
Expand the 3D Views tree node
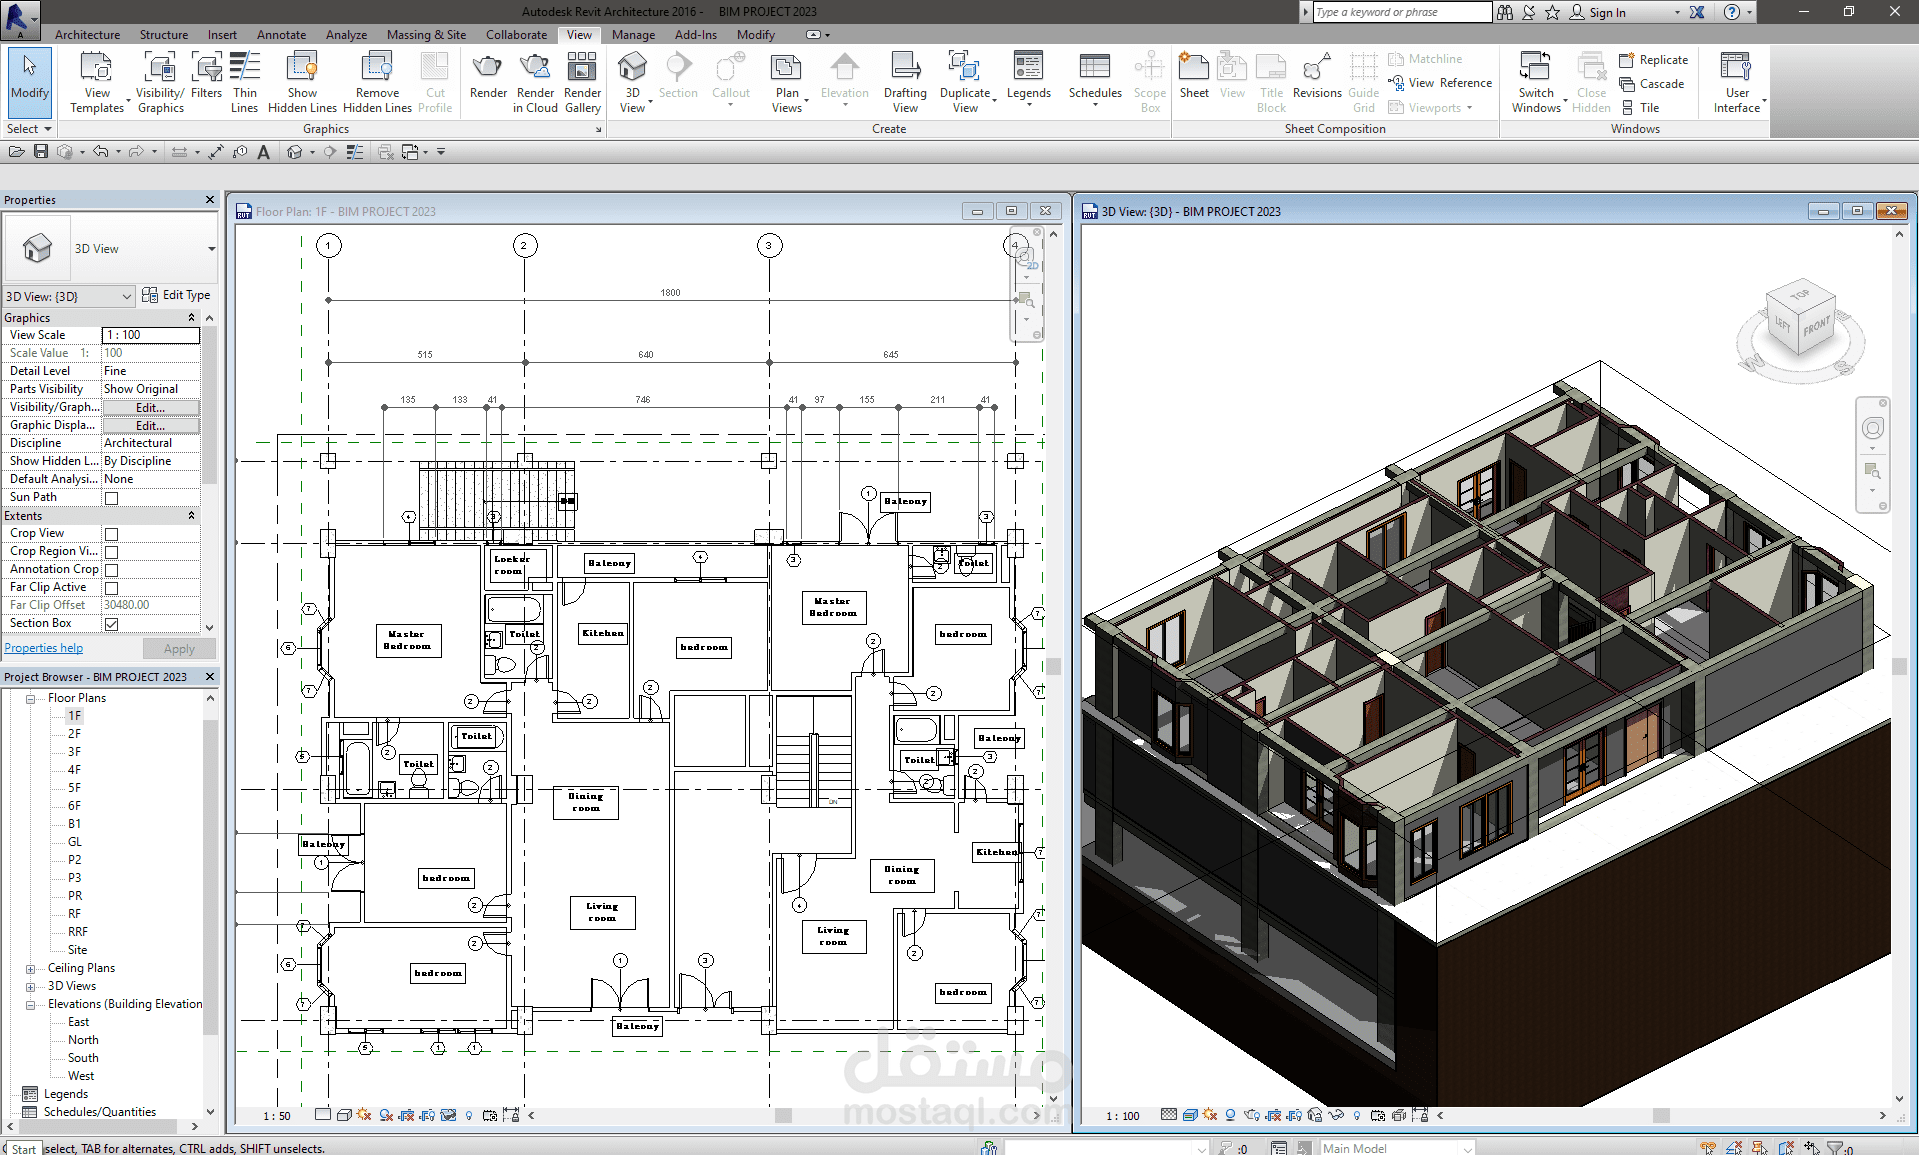[31, 987]
